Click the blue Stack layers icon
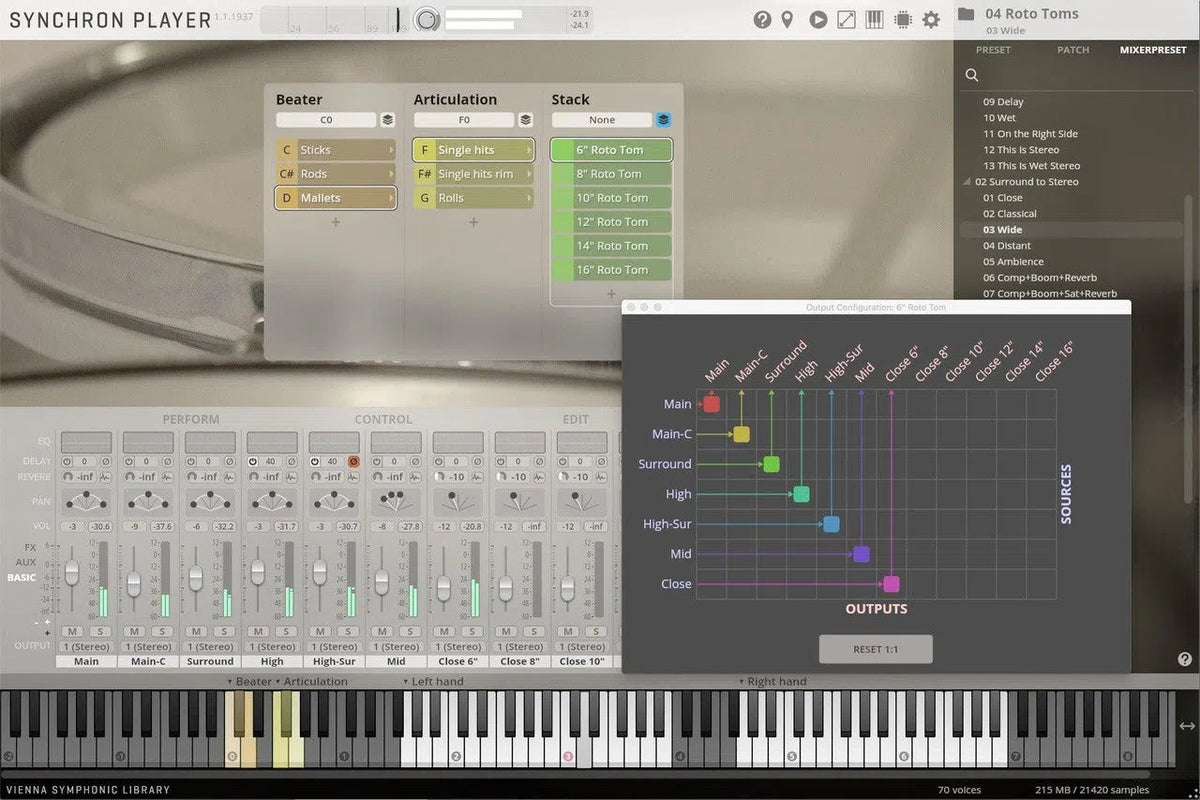 click(664, 120)
